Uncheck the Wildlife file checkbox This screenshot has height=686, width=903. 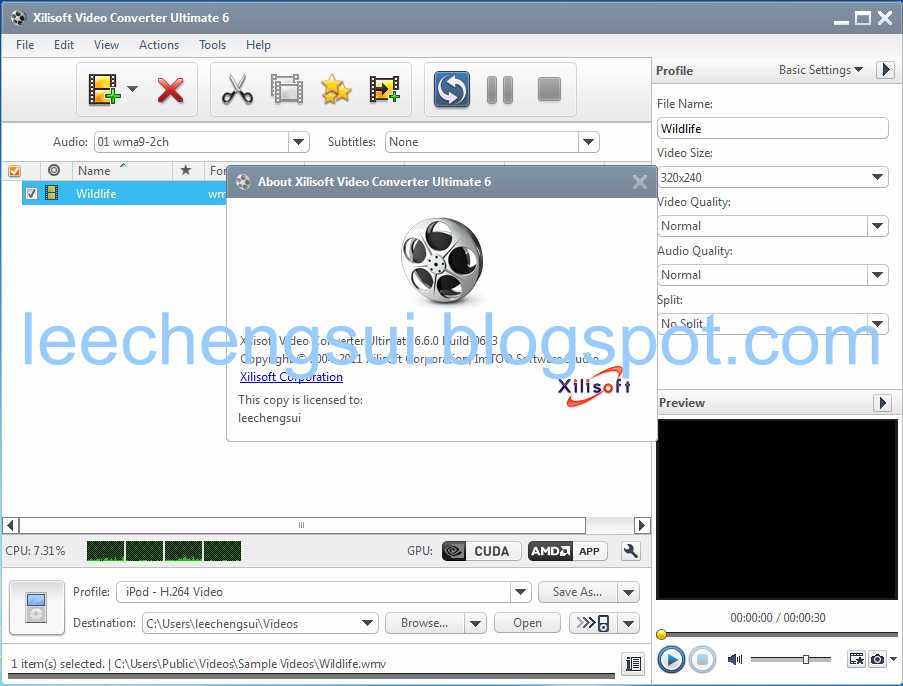(x=32, y=193)
